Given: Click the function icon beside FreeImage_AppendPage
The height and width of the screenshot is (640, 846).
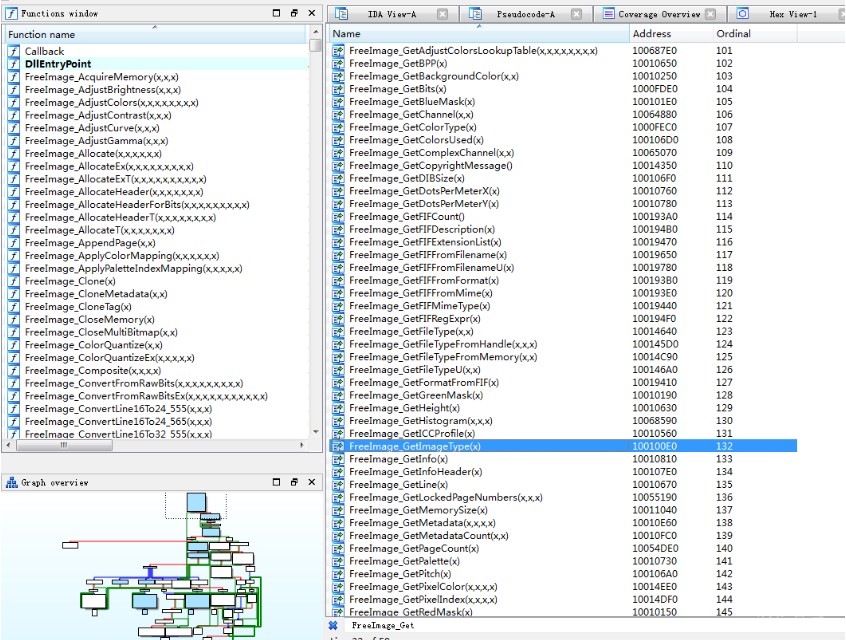Looking at the screenshot, I should 13,243.
